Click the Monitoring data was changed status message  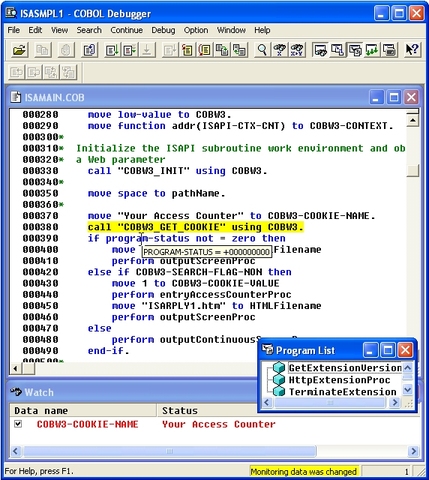[303, 471]
